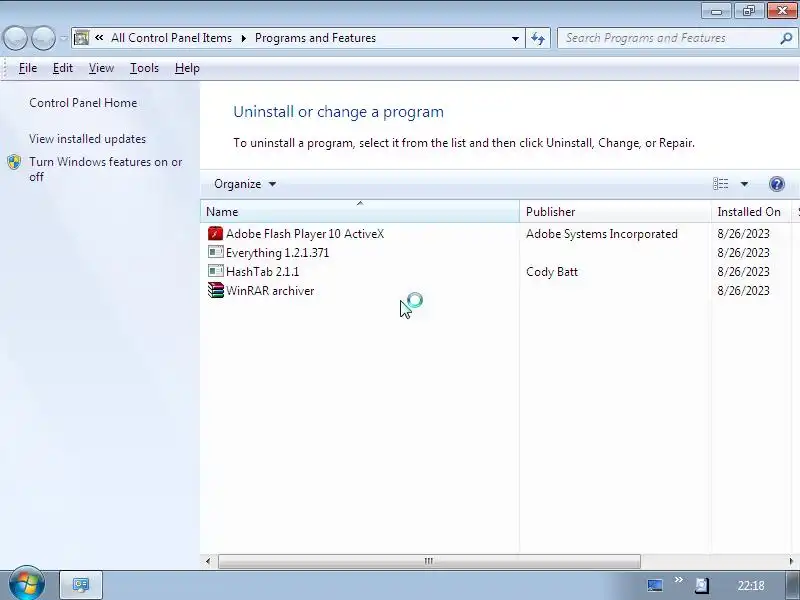800x600 pixels.
Task: Sort by Installed On column header
Action: click(752, 211)
